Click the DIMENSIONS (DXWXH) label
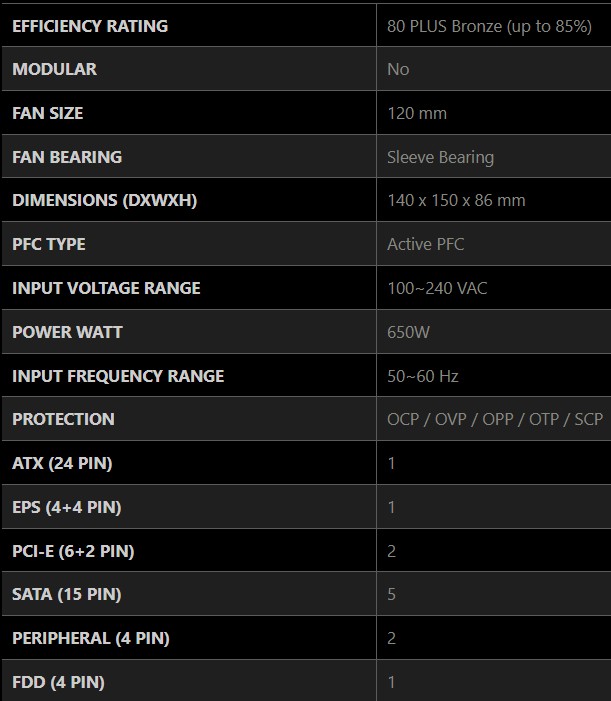 pos(105,200)
